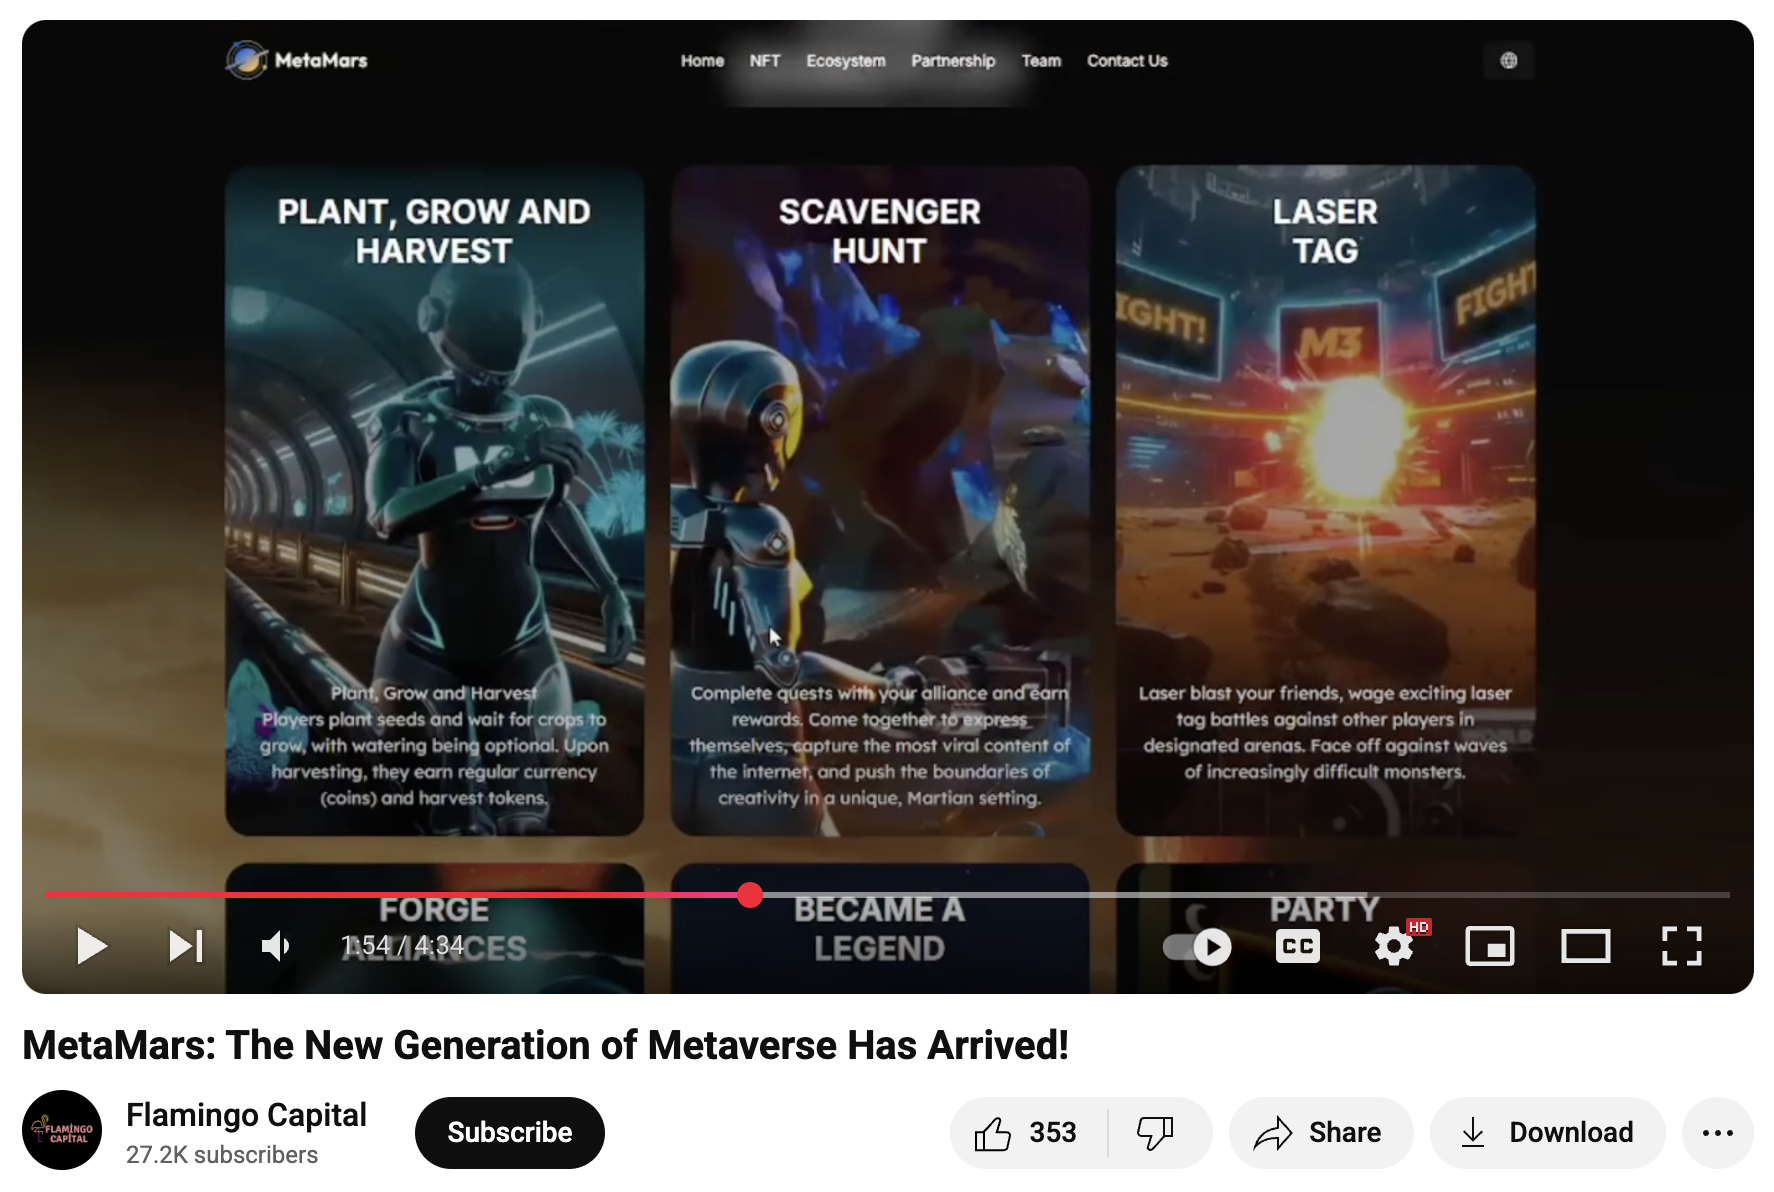Dislike the video with thumbs down
This screenshot has height=1192, width=1774.
1156,1133
